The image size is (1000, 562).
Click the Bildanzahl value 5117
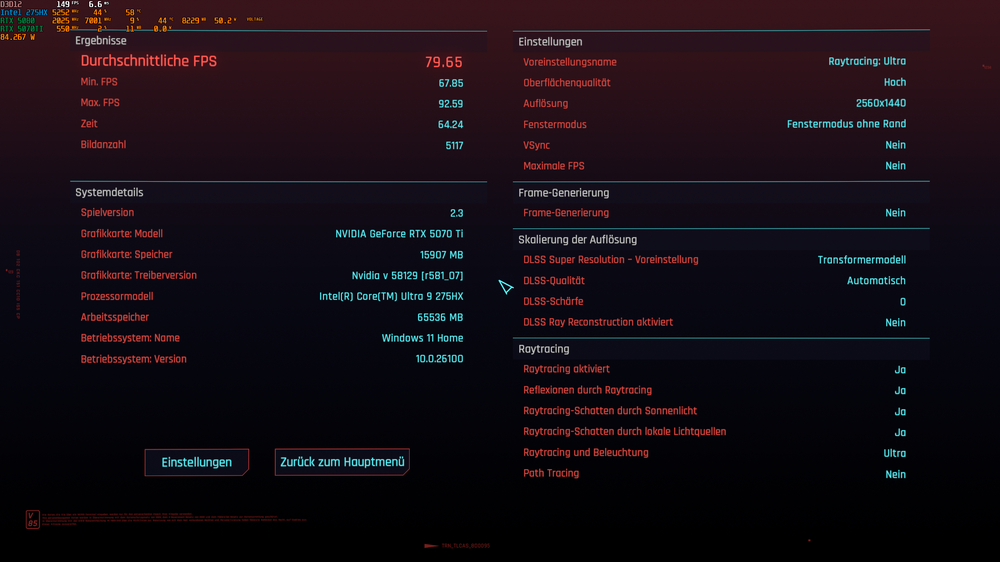(x=454, y=145)
